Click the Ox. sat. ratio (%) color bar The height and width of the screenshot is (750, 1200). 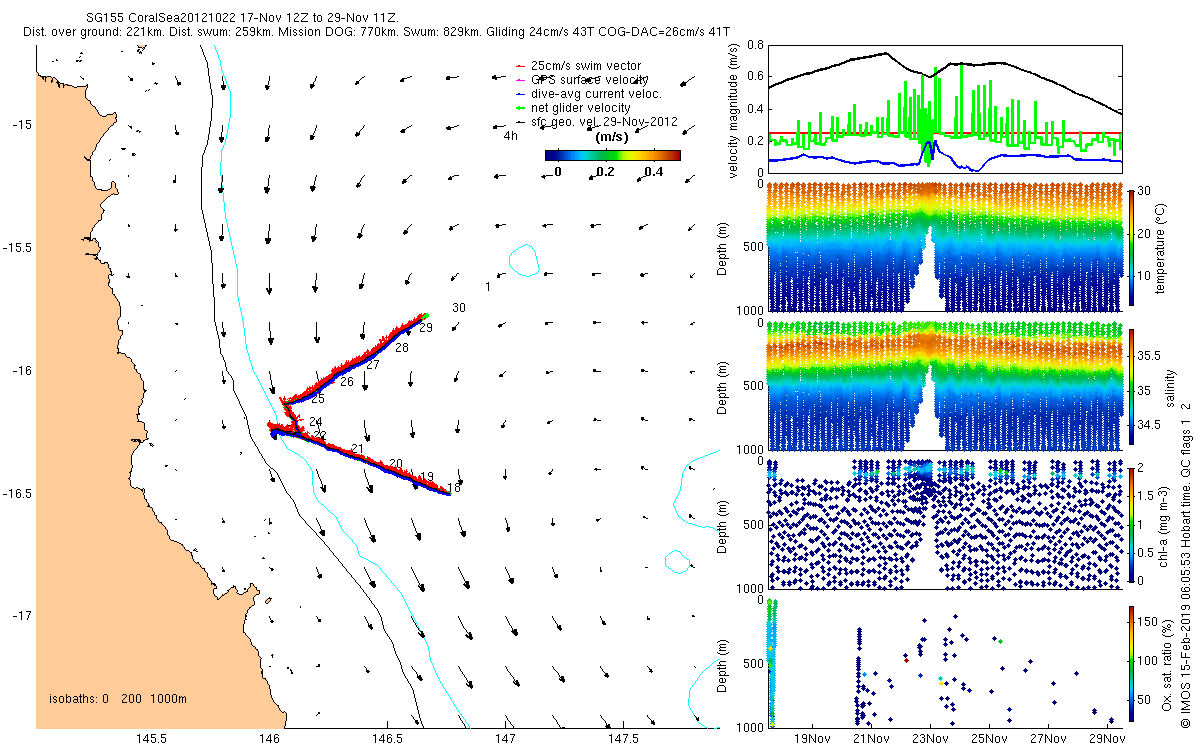point(1132,666)
